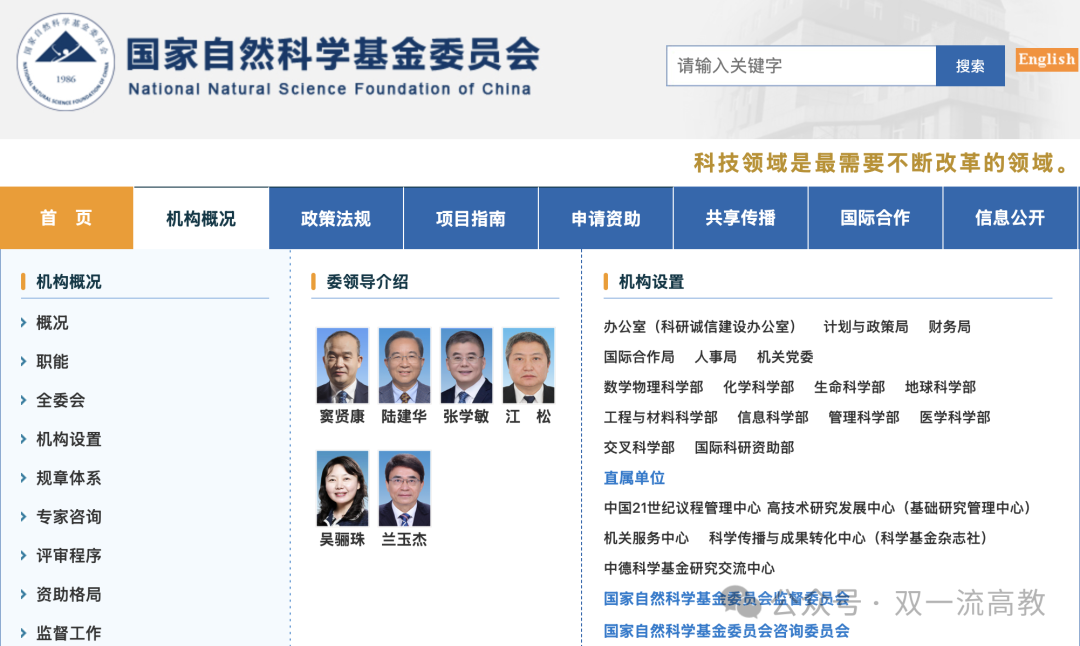
Task: Click the portrait photo of 窦贤康
Action: point(342,366)
